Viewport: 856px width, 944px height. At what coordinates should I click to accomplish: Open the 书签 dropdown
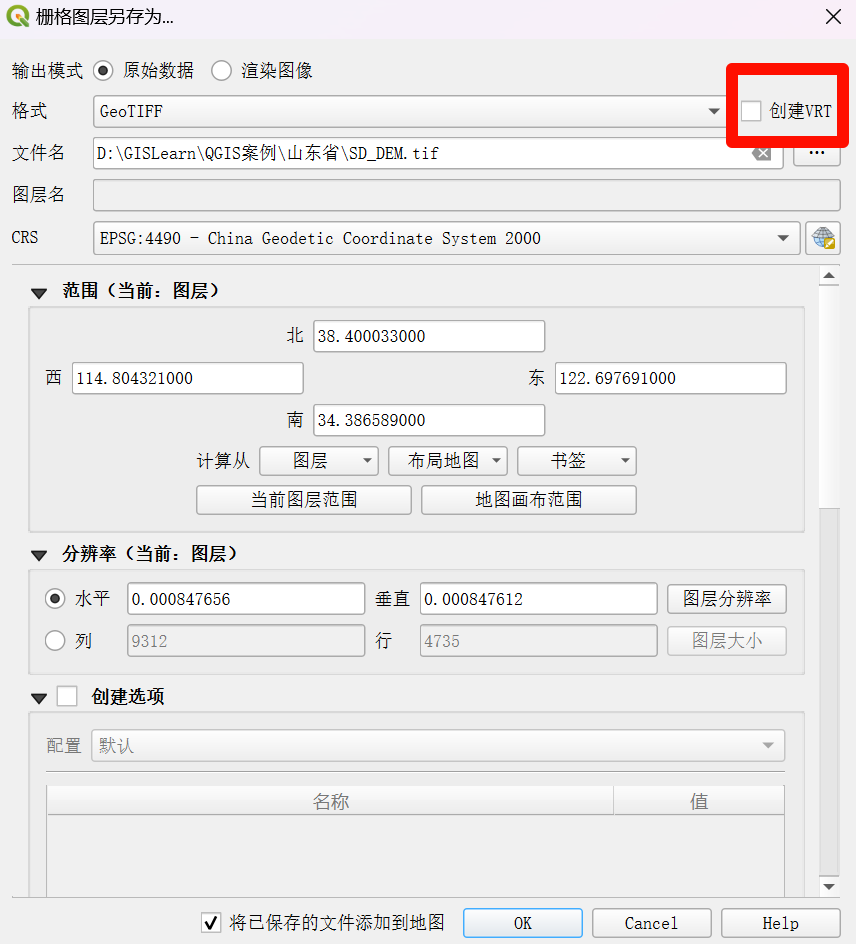click(577, 461)
